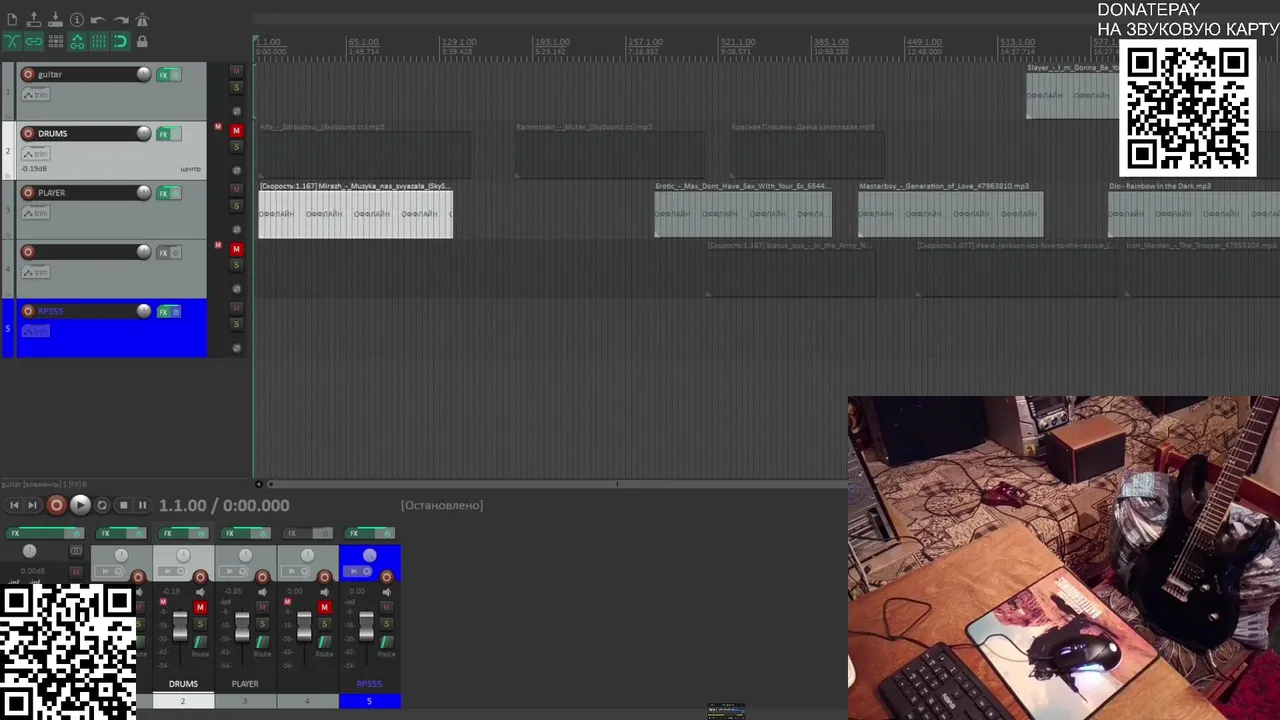Toggle ripple editing icon
Viewport: 1280px width, 720px height.
point(56,42)
